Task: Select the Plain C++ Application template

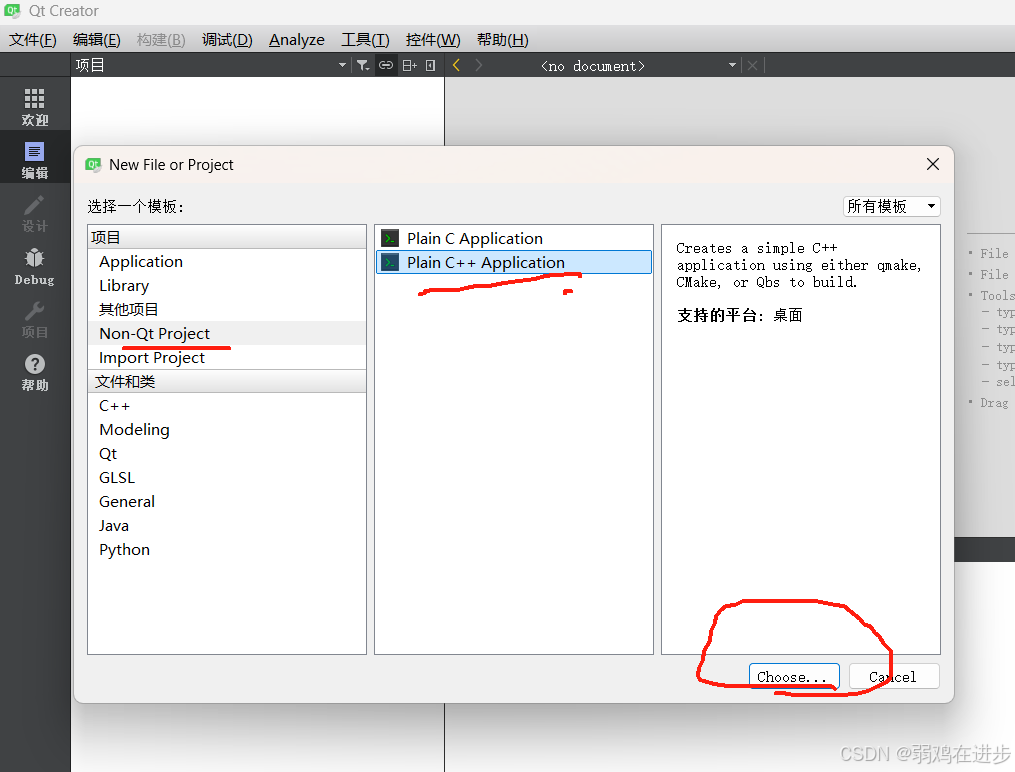Action: click(x=514, y=263)
